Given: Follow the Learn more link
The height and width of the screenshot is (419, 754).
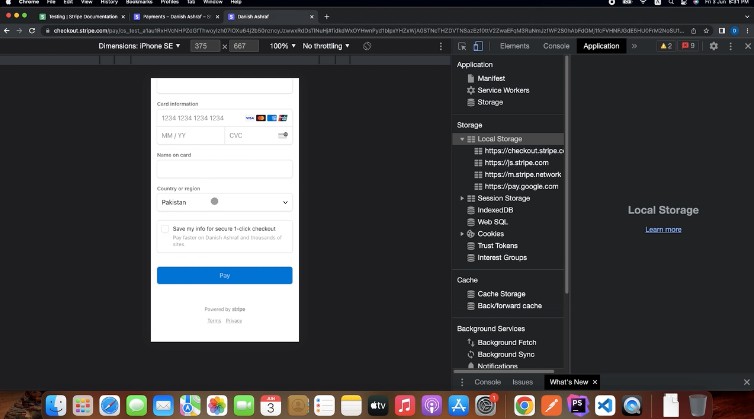Looking at the screenshot, I should pos(663,229).
